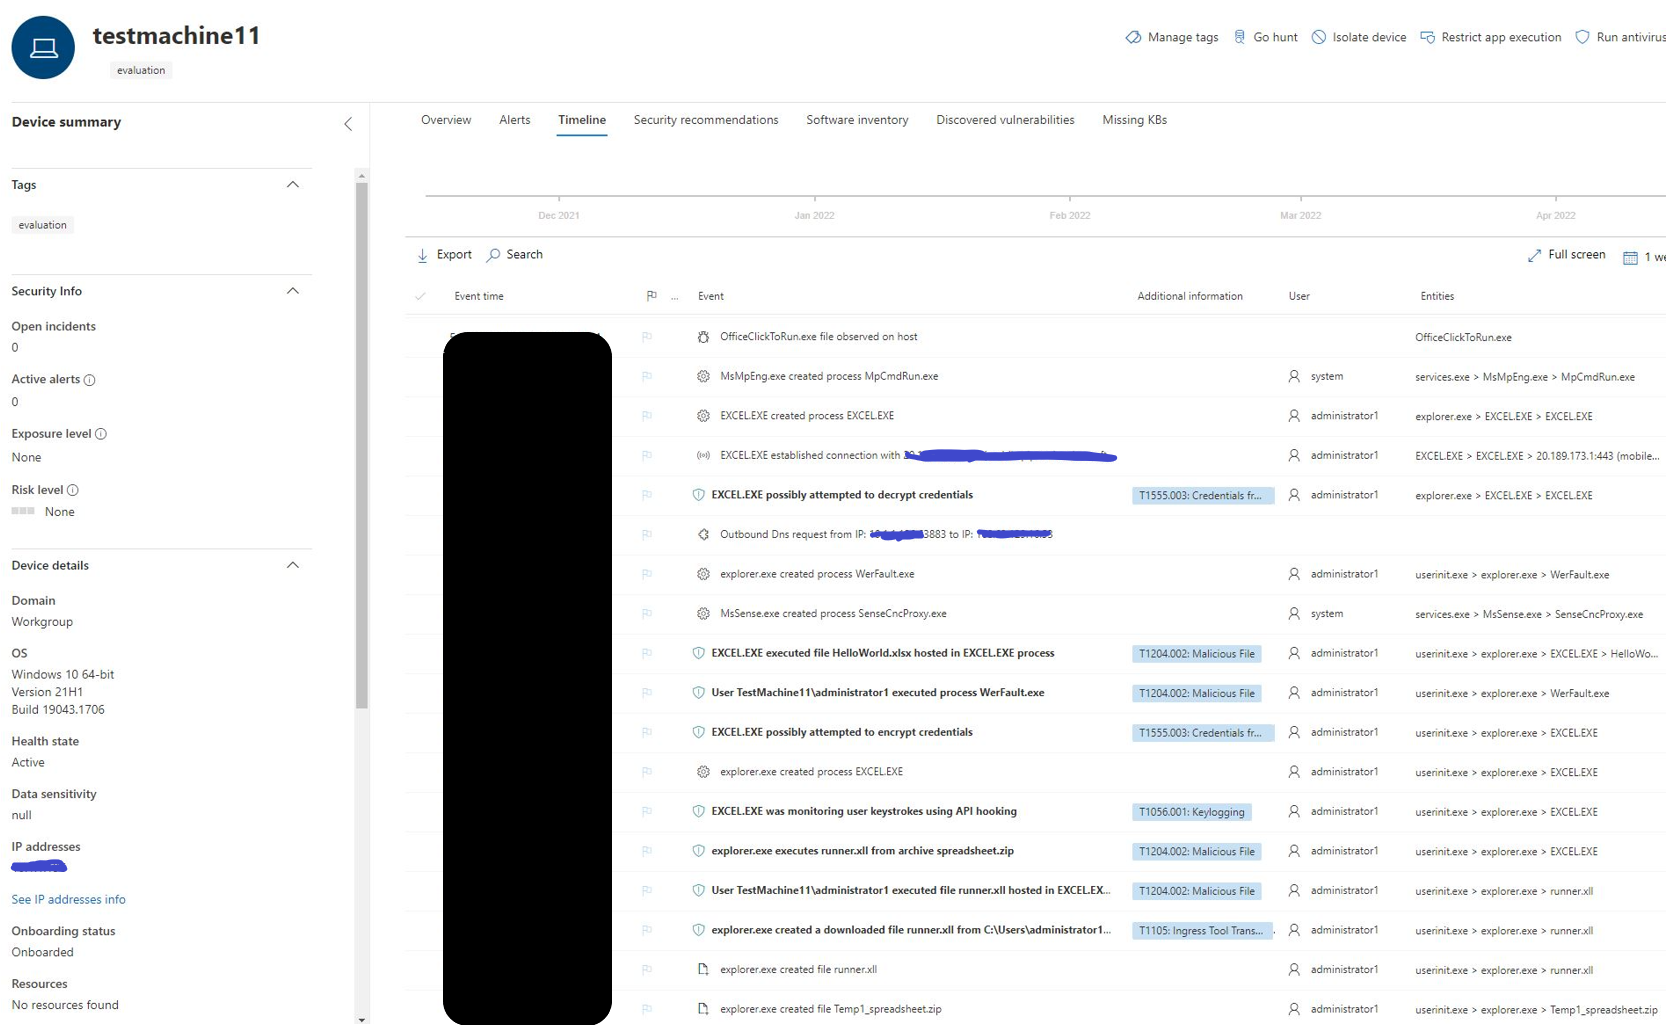Flag the EXCEL.EXE monitoring user keystrokes event

647,811
